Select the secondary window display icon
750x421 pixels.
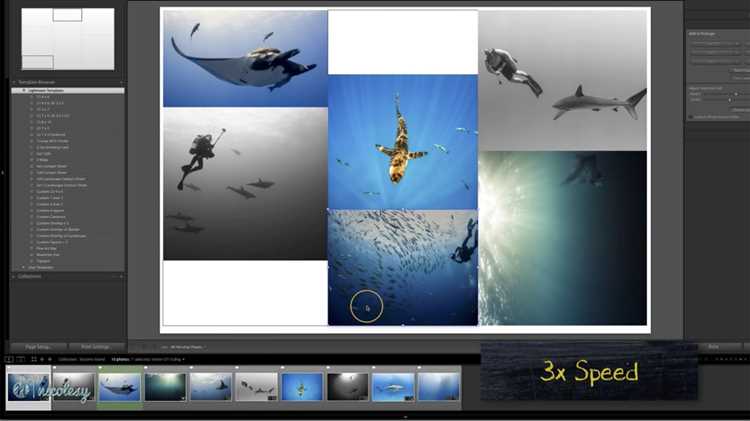pyautogui.click(x=20, y=359)
